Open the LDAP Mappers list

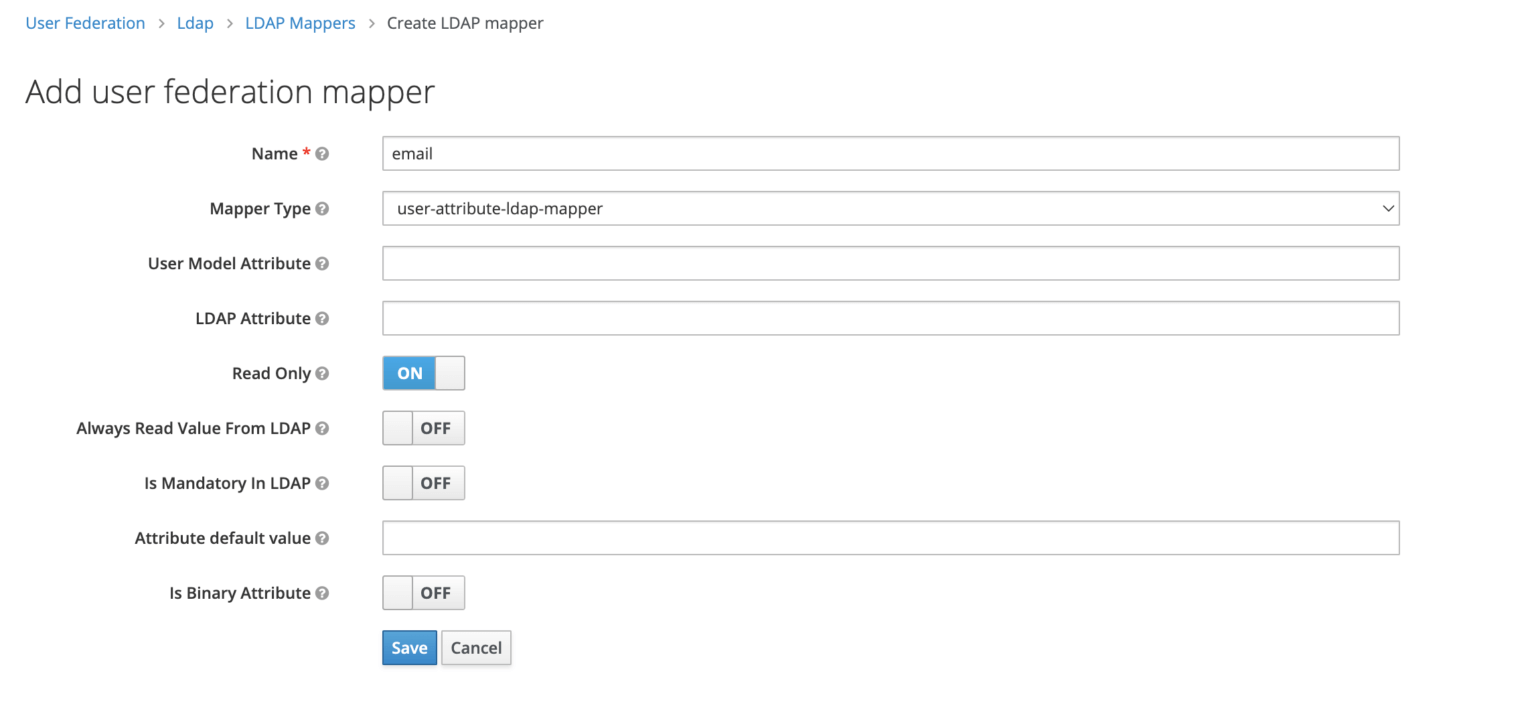300,22
